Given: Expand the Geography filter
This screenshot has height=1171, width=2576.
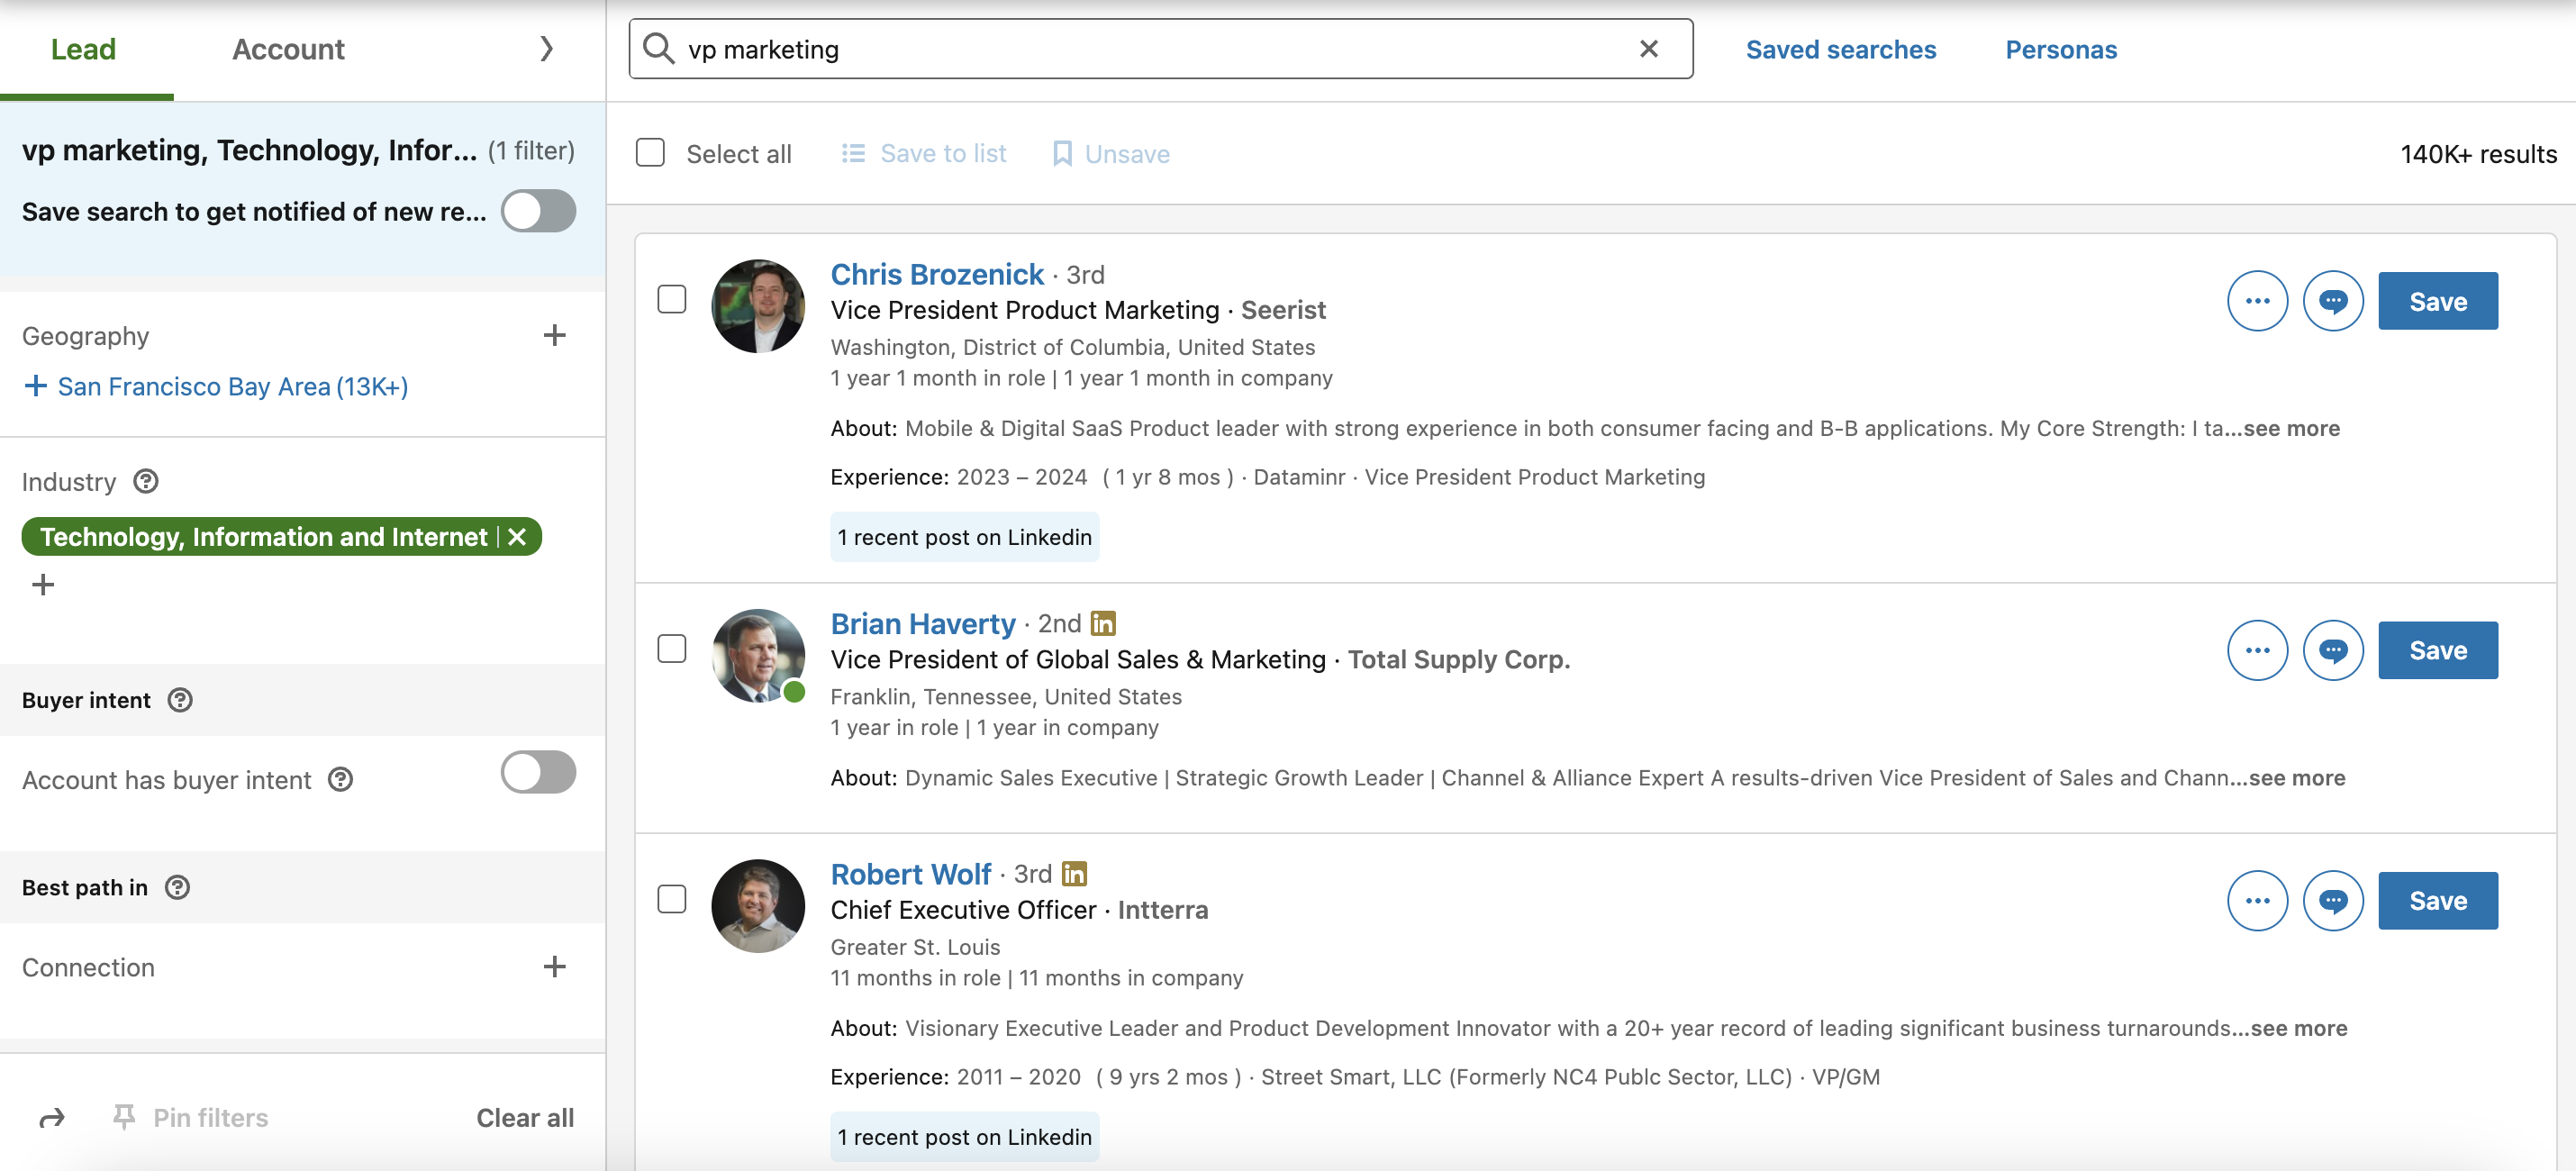Looking at the screenshot, I should pyautogui.click(x=555, y=335).
